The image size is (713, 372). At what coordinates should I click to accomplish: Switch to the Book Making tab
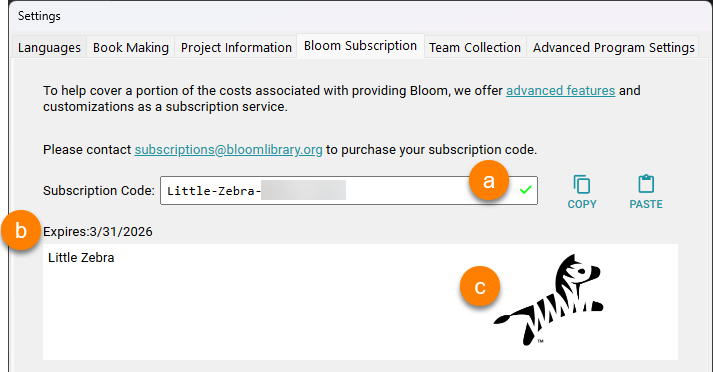coord(131,47)
